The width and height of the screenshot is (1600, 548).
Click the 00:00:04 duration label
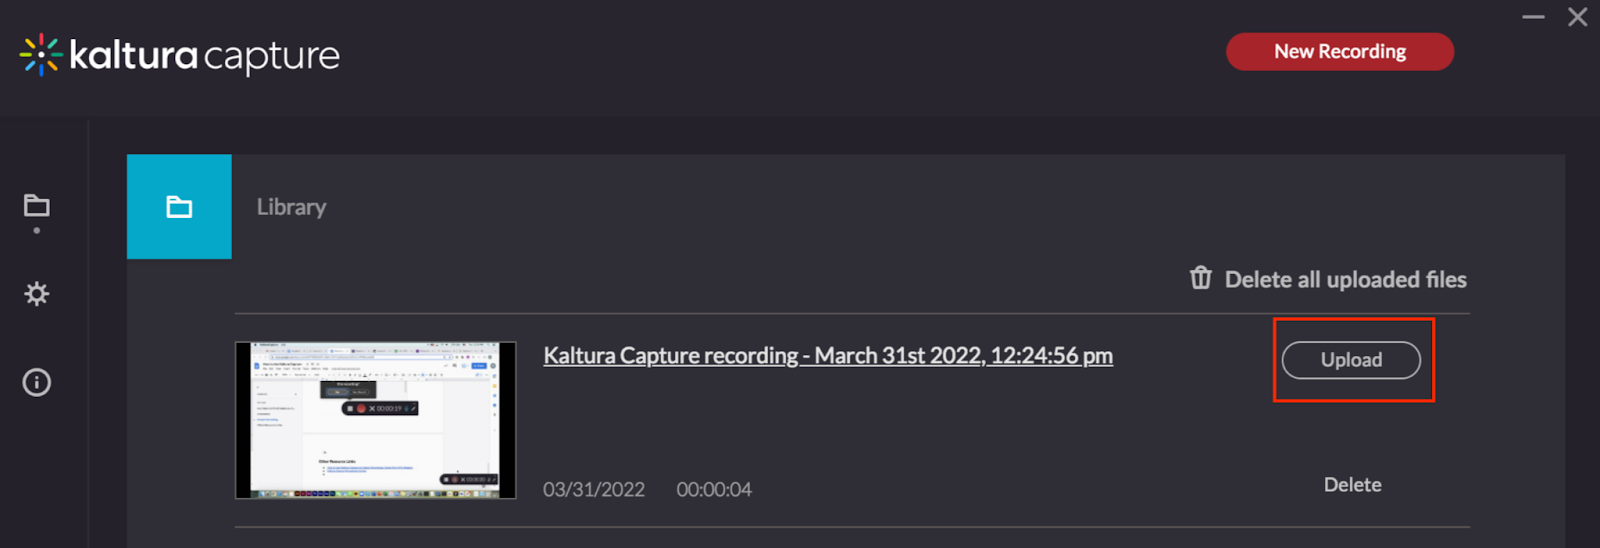coord(714,490)
